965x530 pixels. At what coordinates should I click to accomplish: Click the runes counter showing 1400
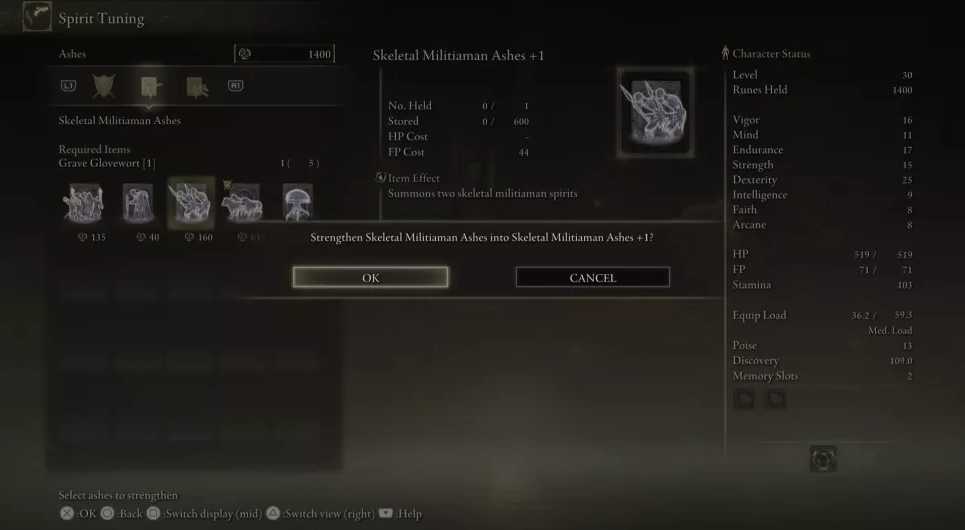tap(284, 54)
